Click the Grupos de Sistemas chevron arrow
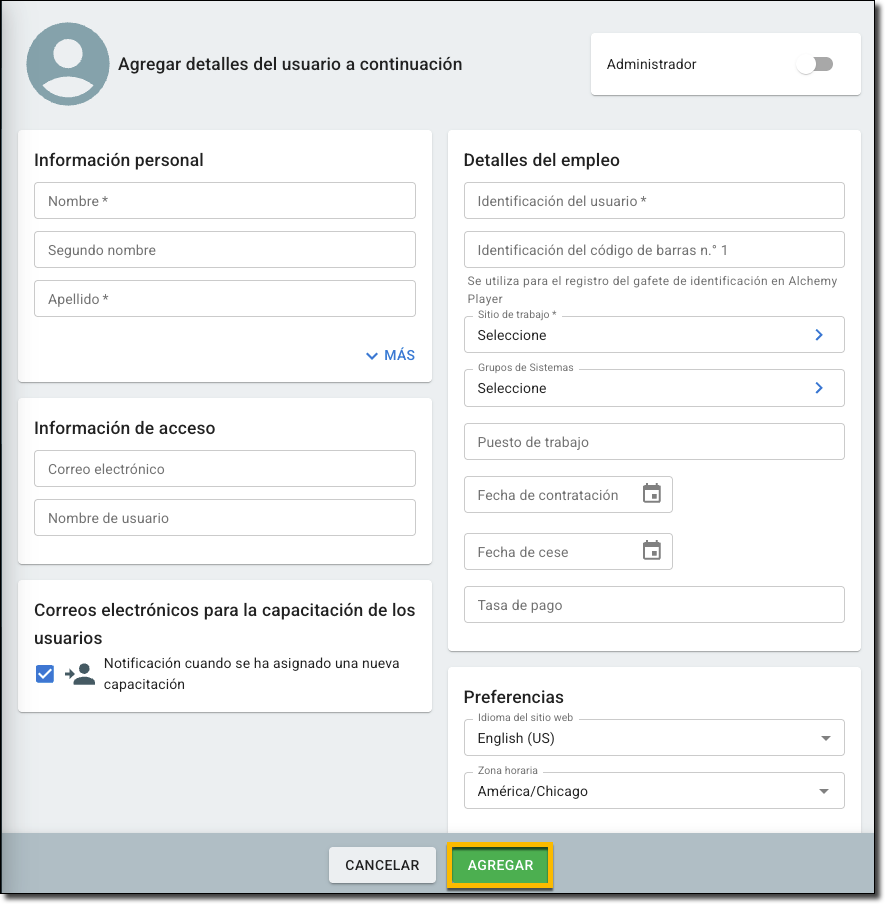The width and height of the screenshot is (885, 904). click(819, 388)
